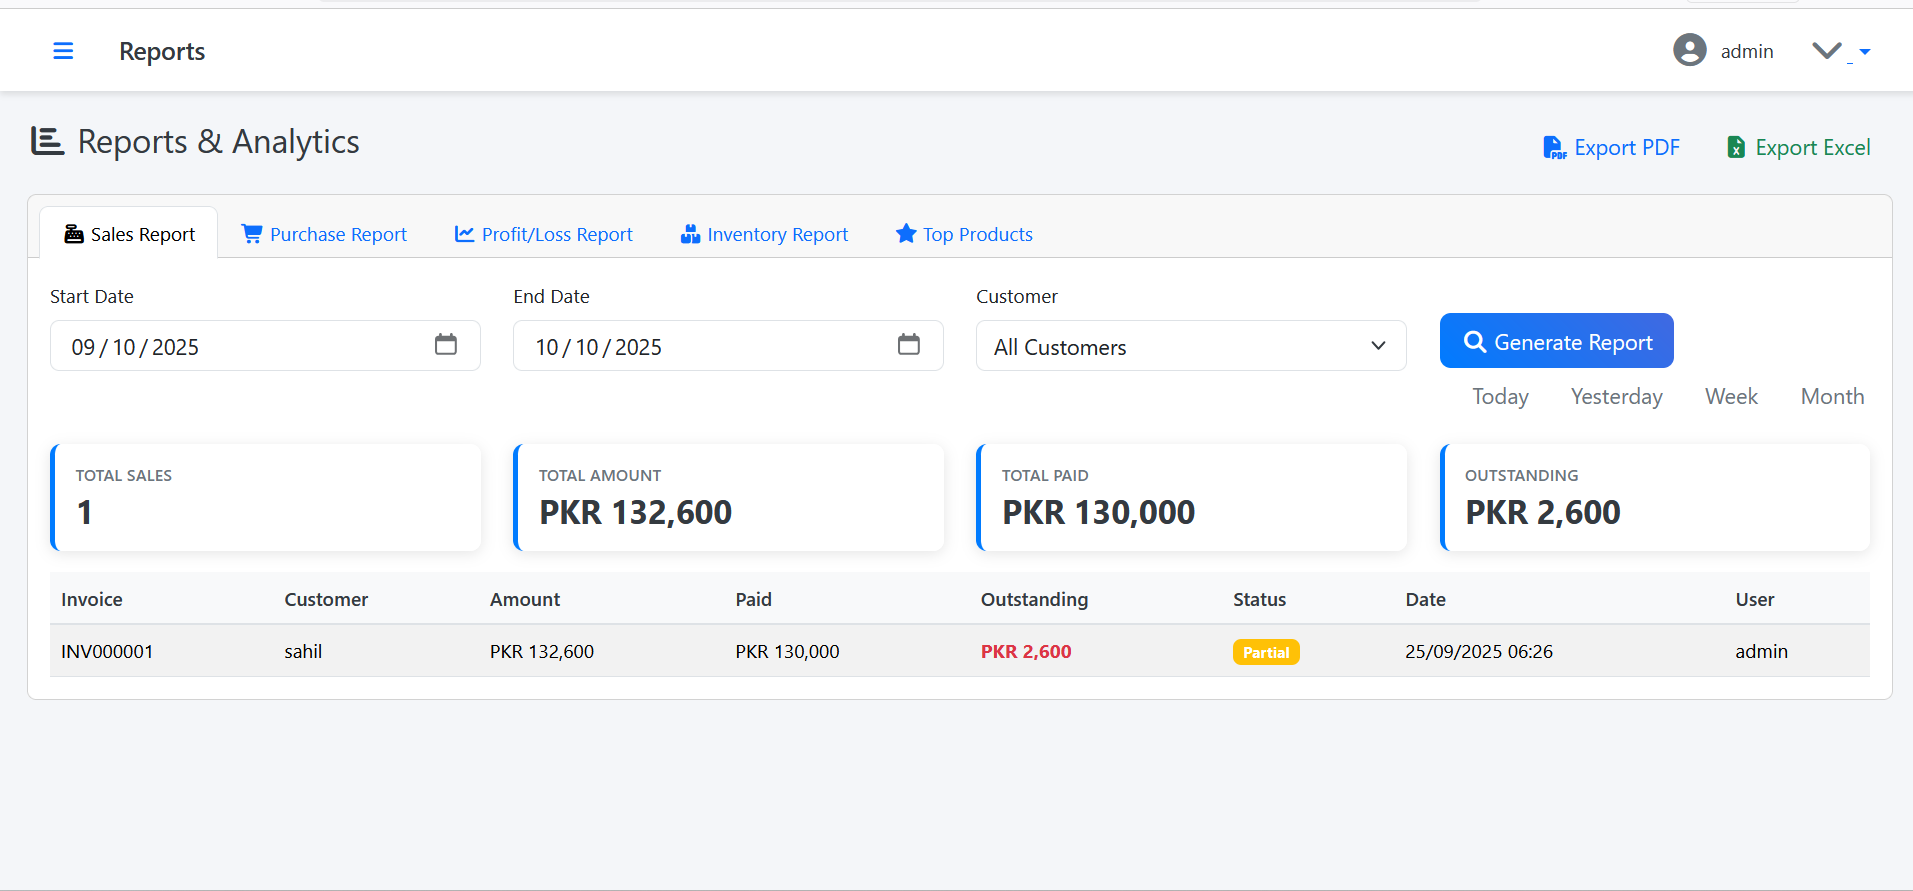
Task: Click the Reports & Analytics heading icon
Action: tap(47, 141)
